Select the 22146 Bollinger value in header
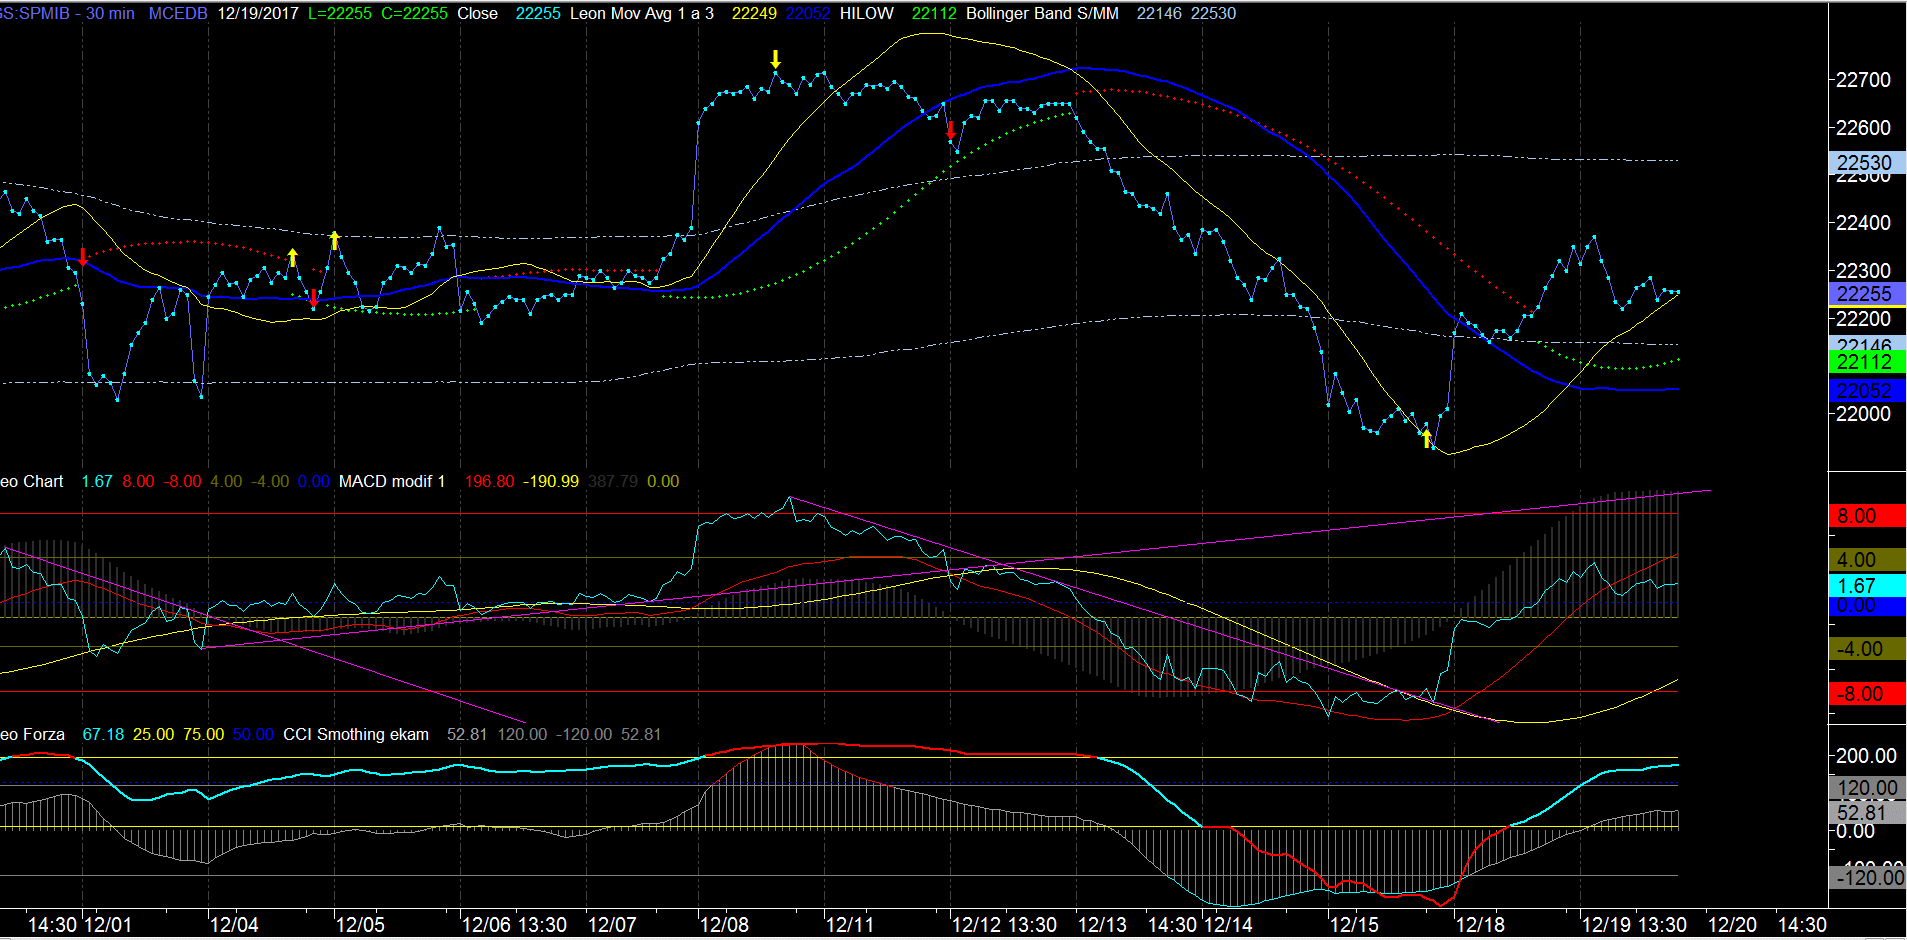The height and width of the screenshot is (940, 1907). click(1159, 14)
